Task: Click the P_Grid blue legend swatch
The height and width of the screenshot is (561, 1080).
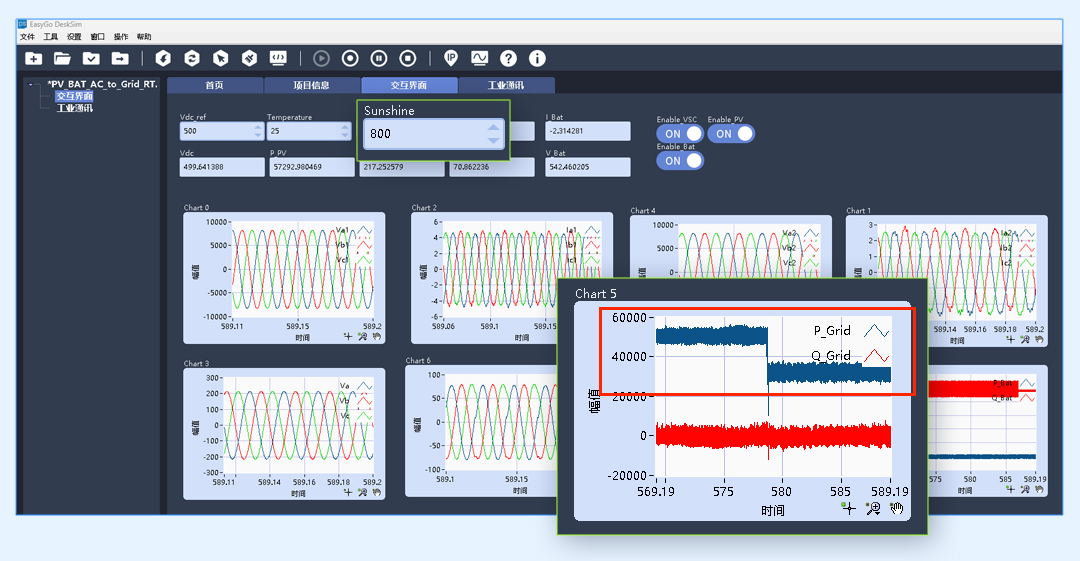Action: (876, 331)
